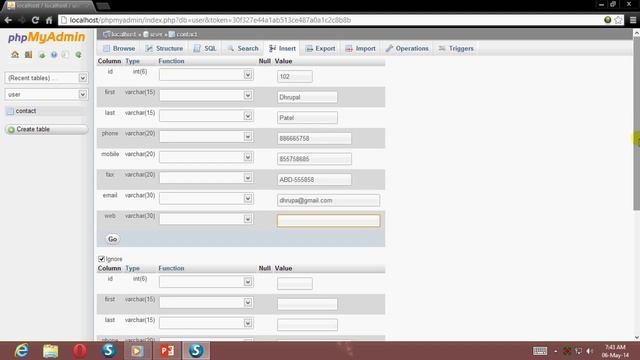Image resolution: width=640 pixels, height=360 pixels.
Task: Open File Explorer from taskbar
Action: [51, 351]
